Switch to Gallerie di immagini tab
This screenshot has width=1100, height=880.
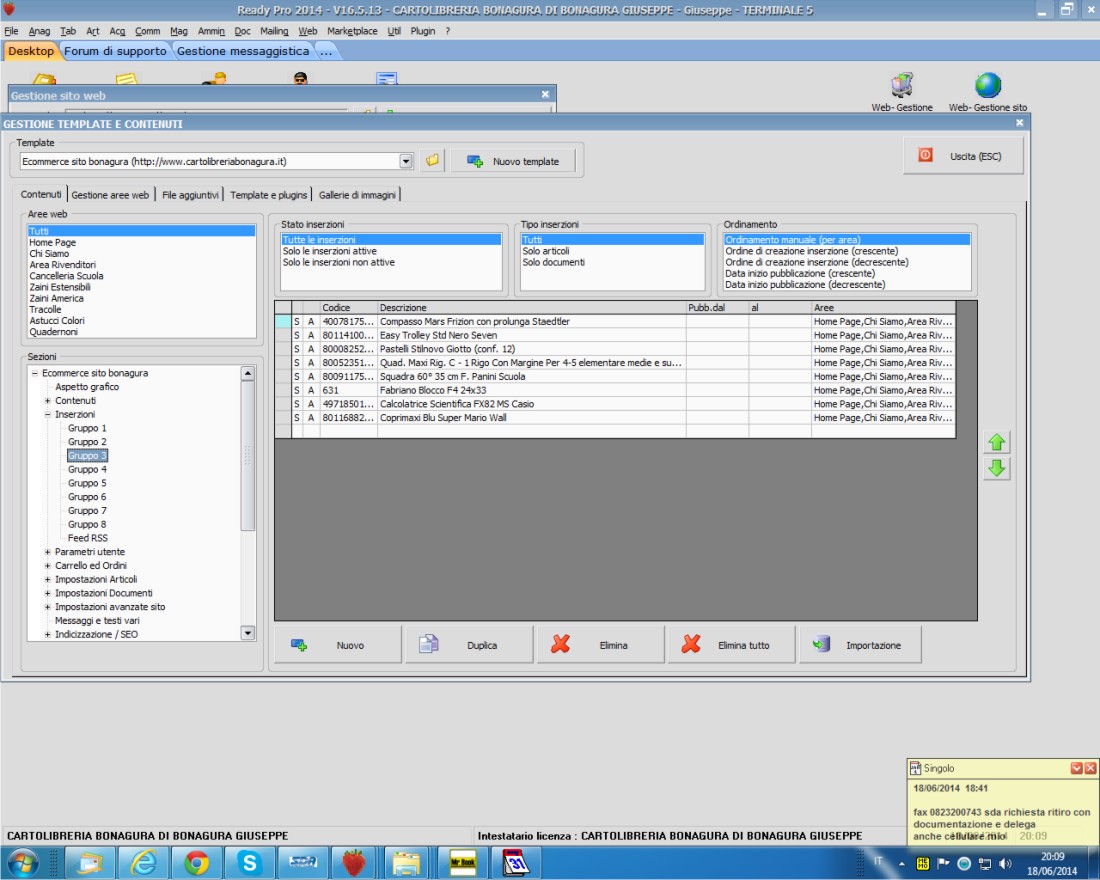[x=357, y=195]
